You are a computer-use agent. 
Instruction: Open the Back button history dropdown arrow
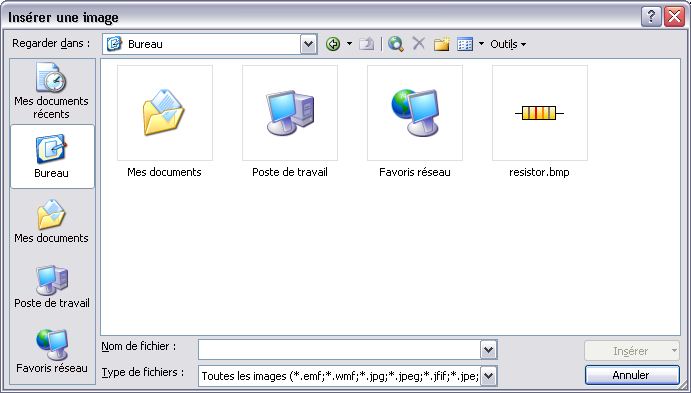349,44
